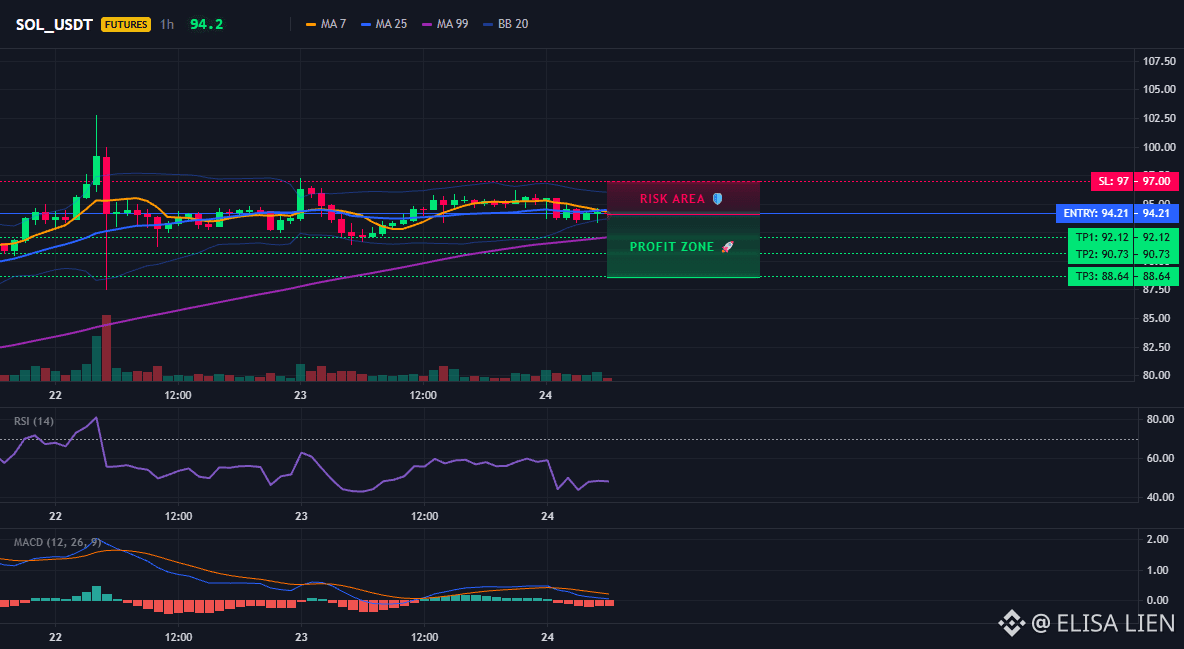The image size is (1184, 649).
Task: Click the RSI (14) indicator label
Action: click(x=34, y=421)
